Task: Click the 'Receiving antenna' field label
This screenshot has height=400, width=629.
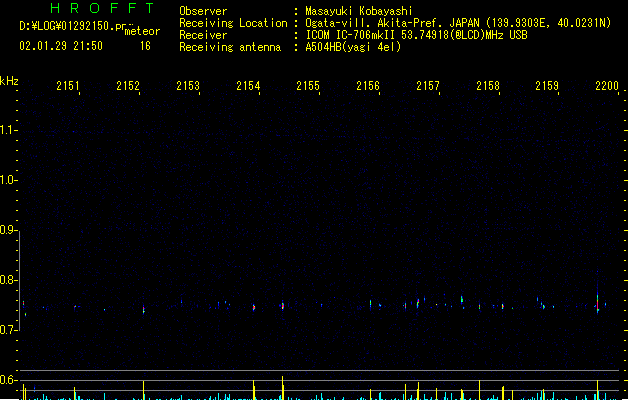Action: [x=230, y=47]
